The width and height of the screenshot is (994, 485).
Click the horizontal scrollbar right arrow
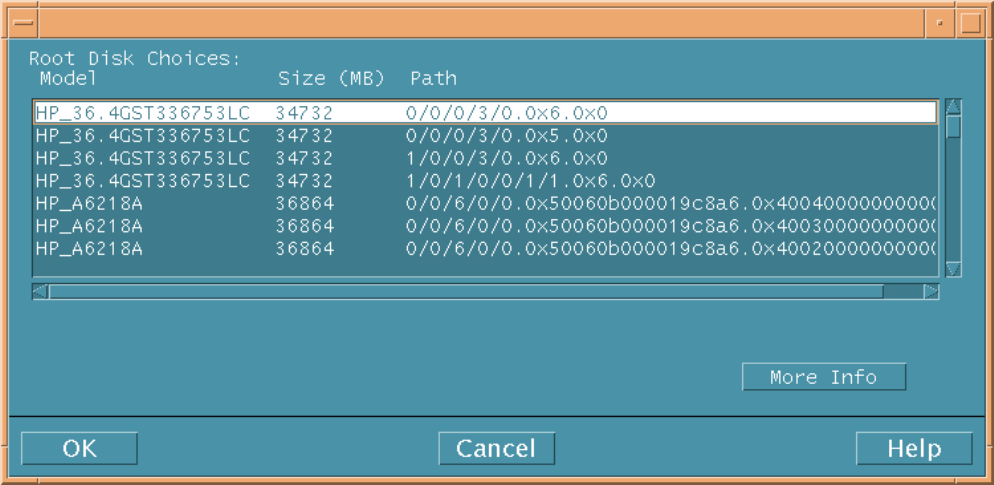click(x=931, y=292)
